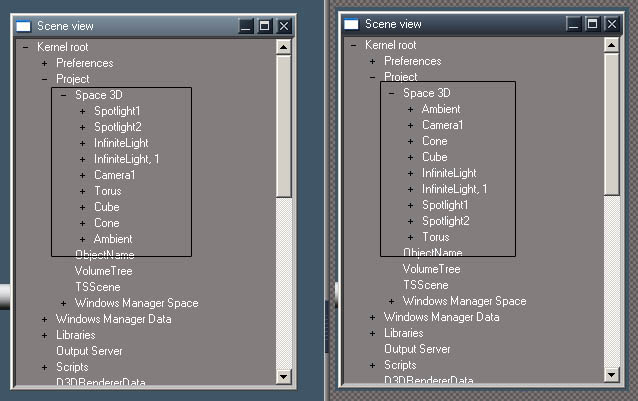Collapse Project node in left Scene view
This screenshot has height=401, width=638.
(x=44, y=79)
